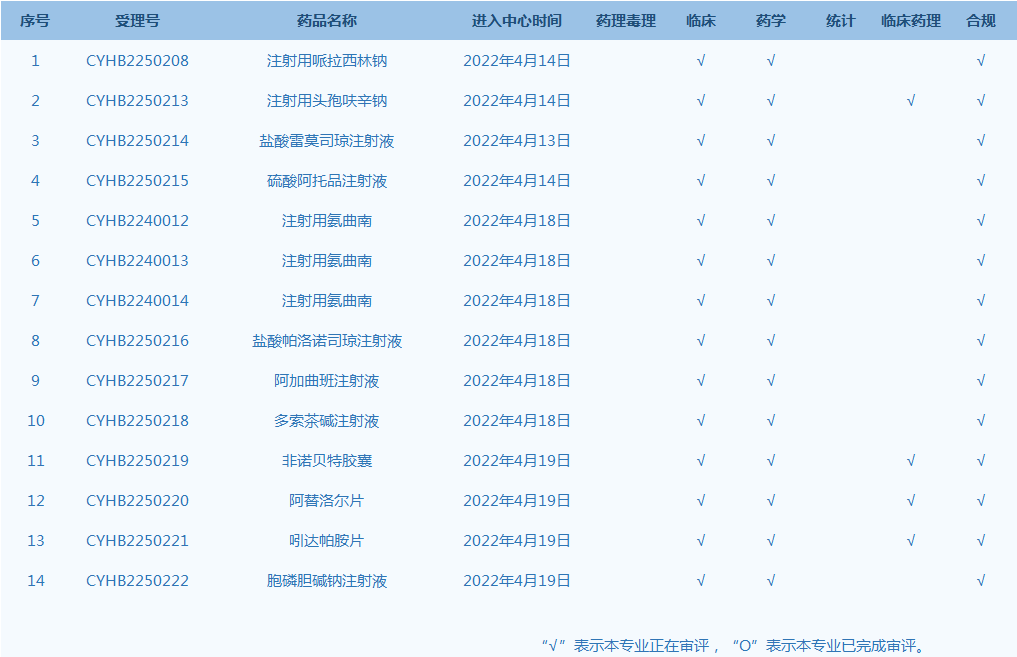The width and height of the screenshot is (1017, 657).
Task: Click sequence number 10
Action: (36, 421)
